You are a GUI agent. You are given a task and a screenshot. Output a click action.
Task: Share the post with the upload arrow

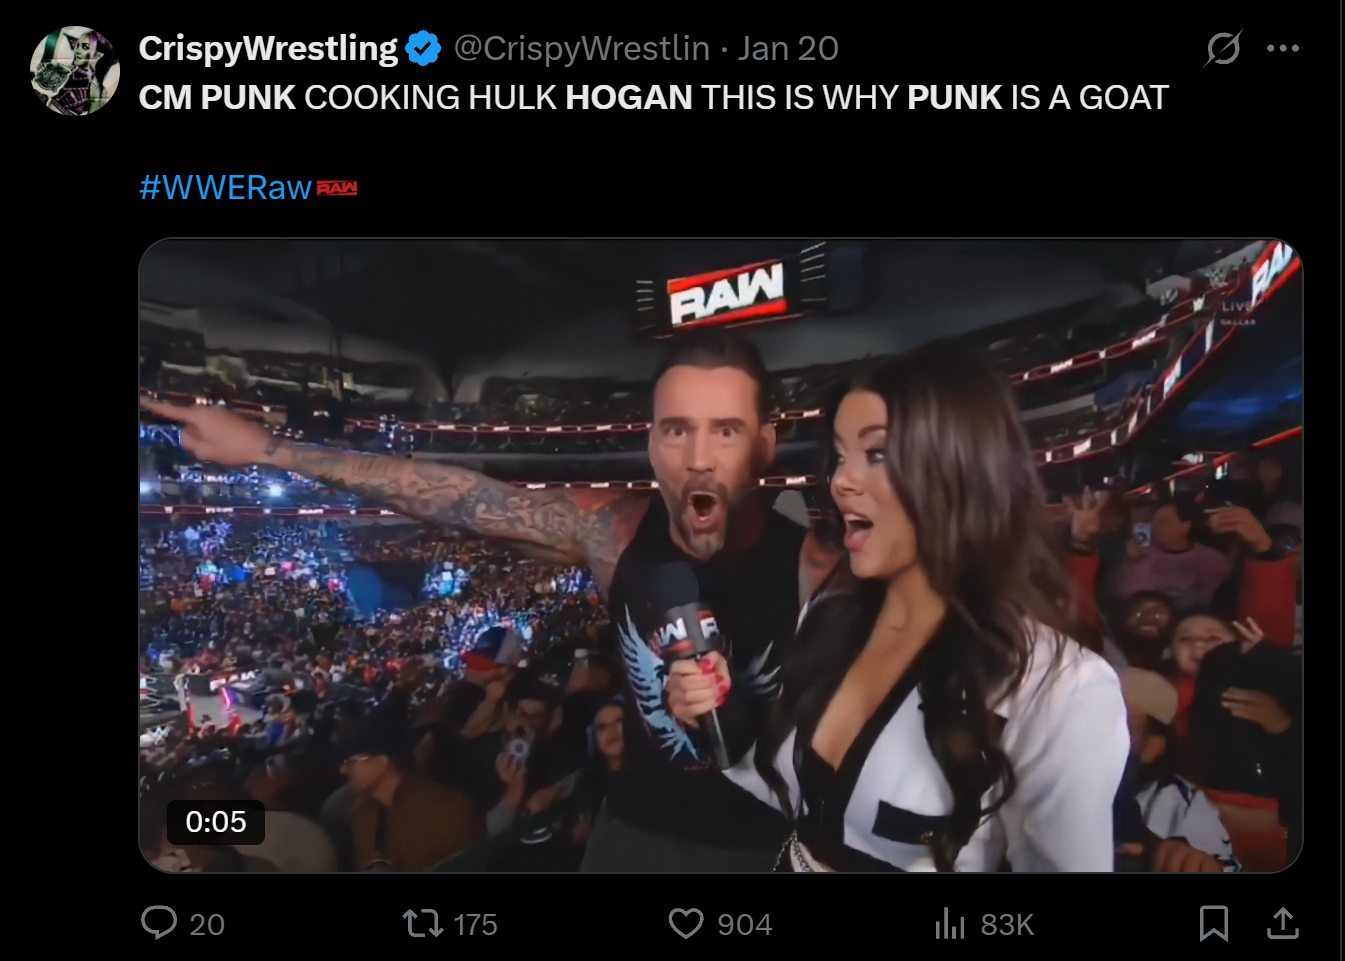[x=1283, y=923]
